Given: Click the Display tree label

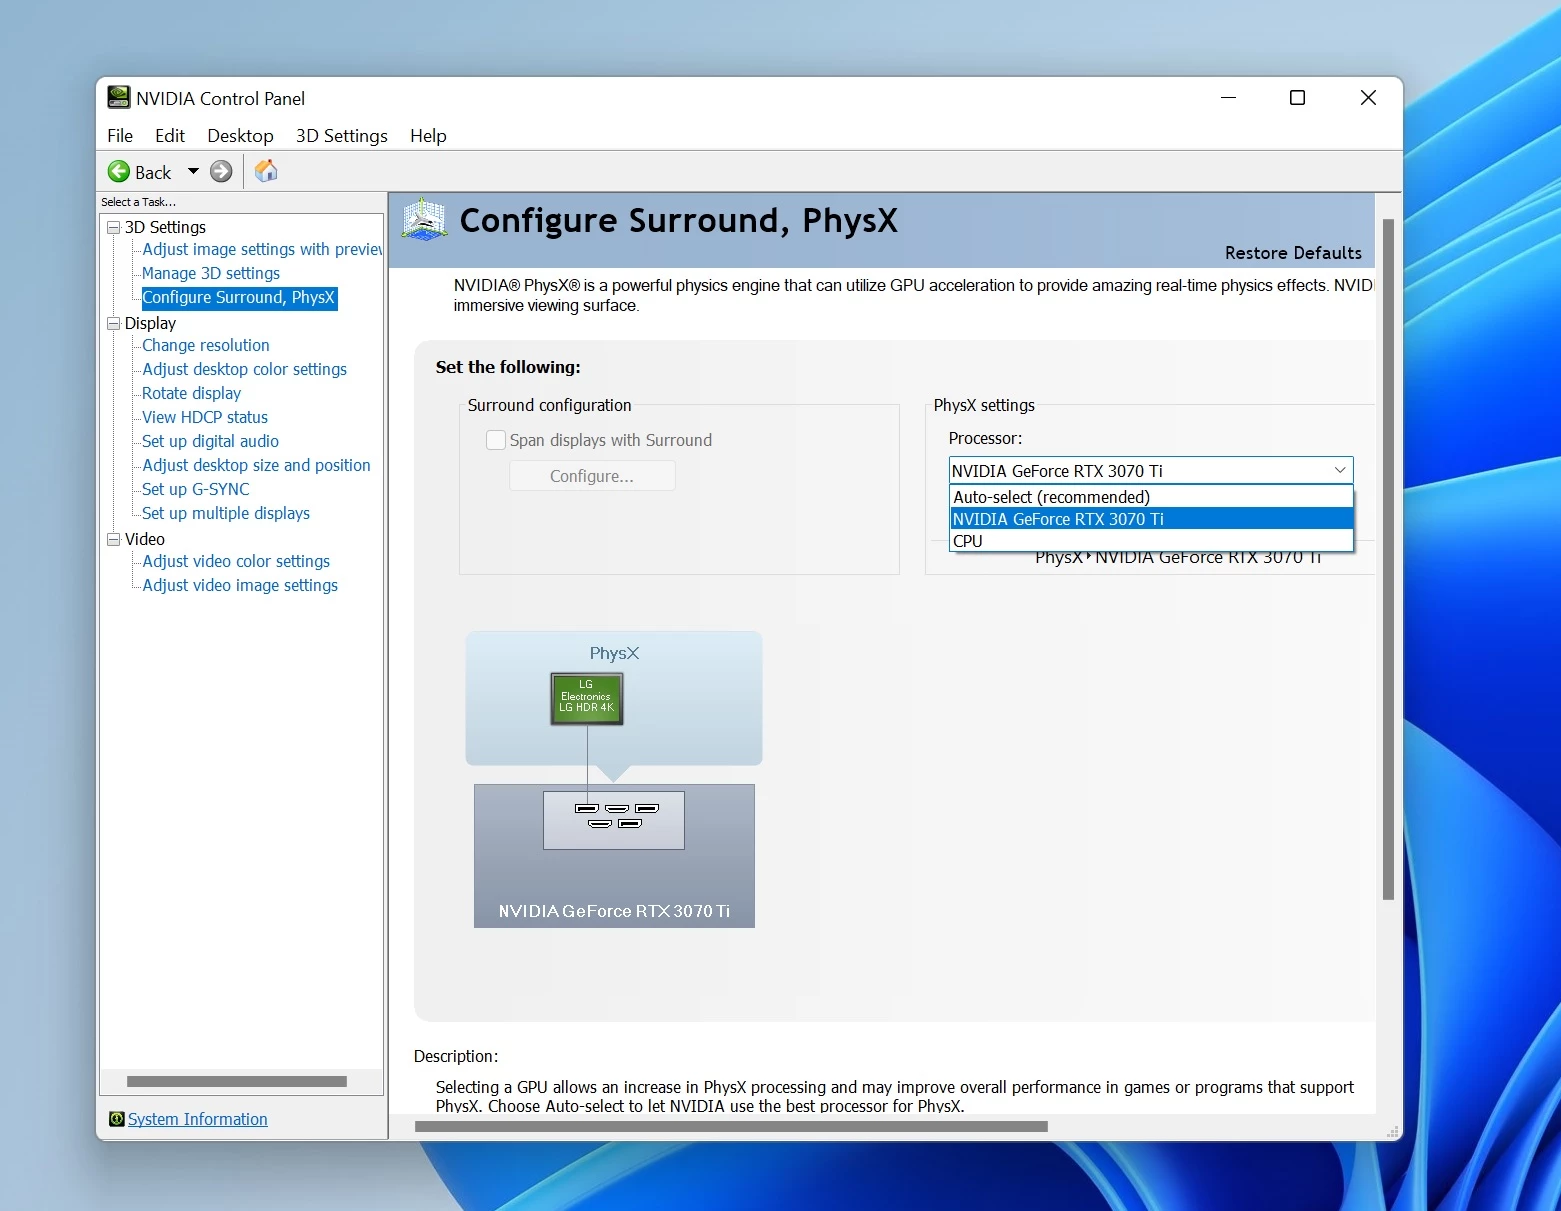Looking at the screenshot, I should pyautogui.click(x=150, y=323).
